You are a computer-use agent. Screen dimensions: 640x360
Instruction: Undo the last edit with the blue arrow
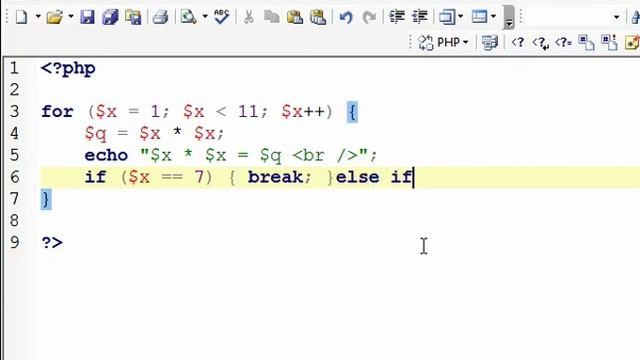click(x=346, y=18)
